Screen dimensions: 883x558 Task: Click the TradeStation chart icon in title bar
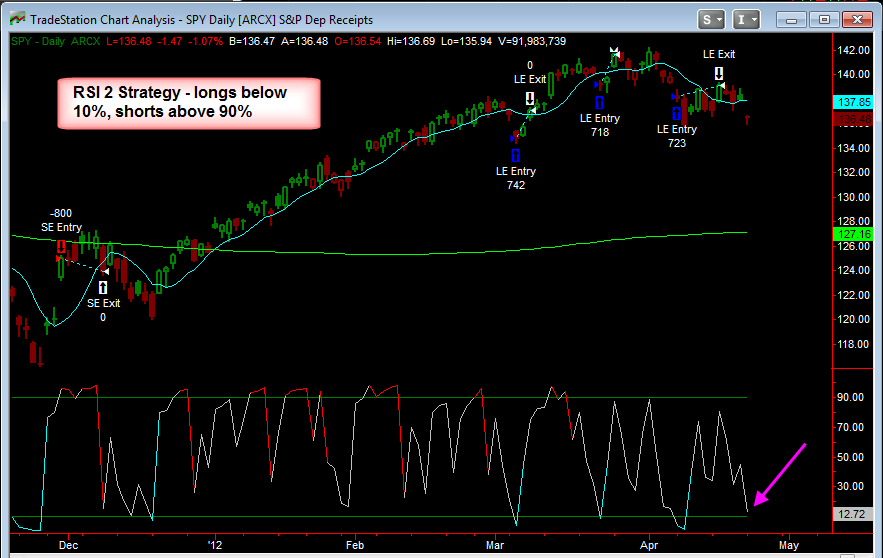tap(17, 19)
